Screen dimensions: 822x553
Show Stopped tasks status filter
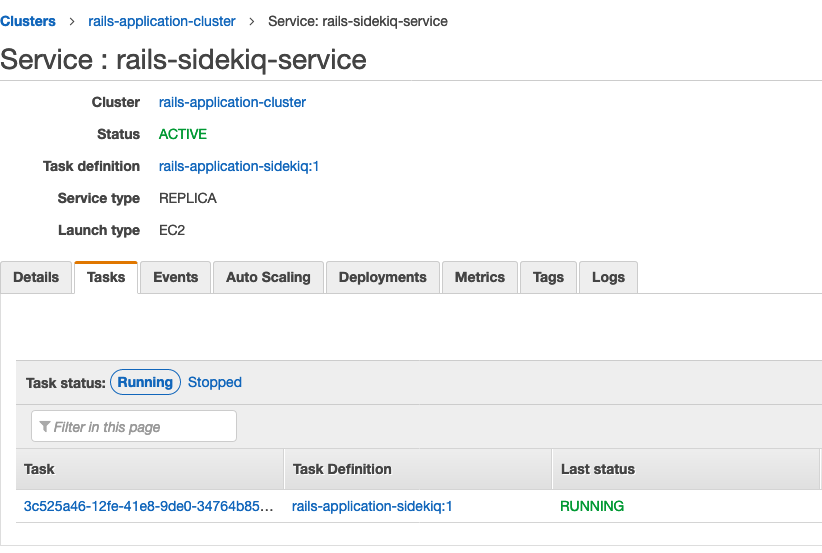(215, 382)
